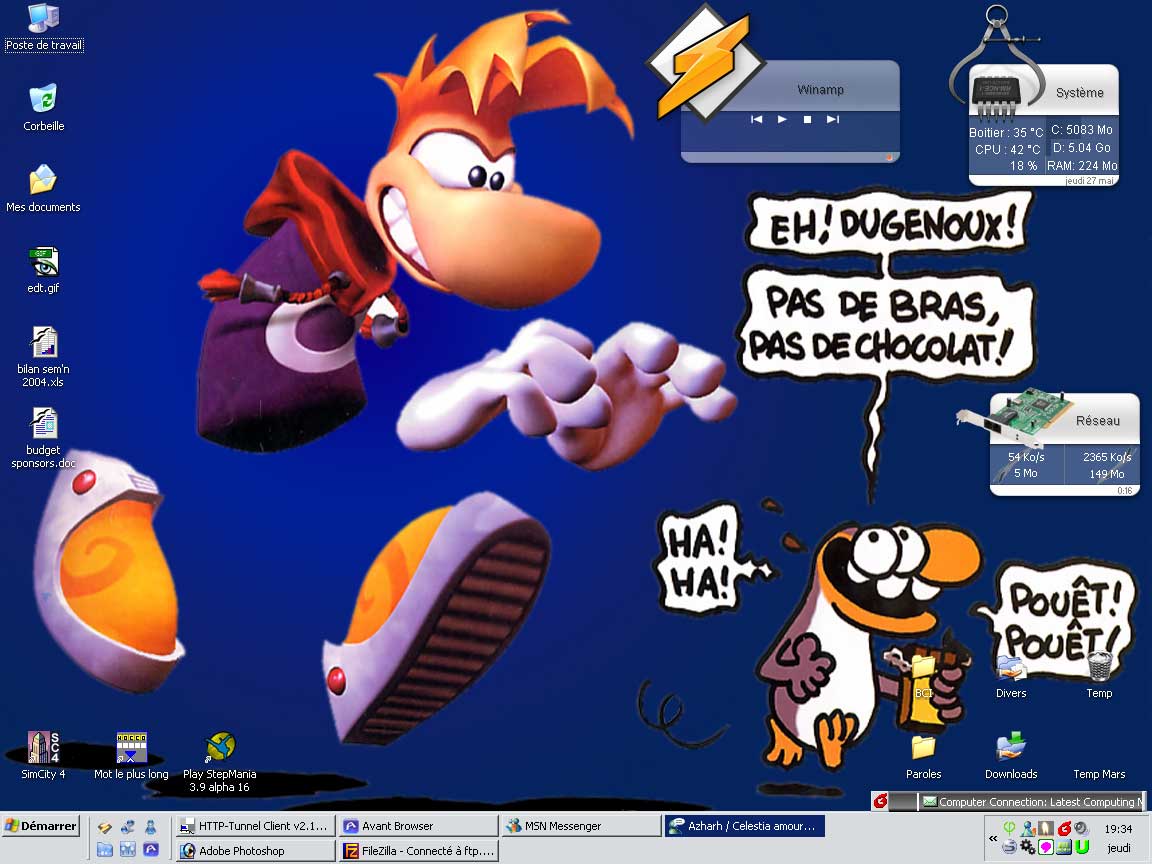
Task: Click the pink speech bubble tray icon
Action: (x=1045, y=847)
